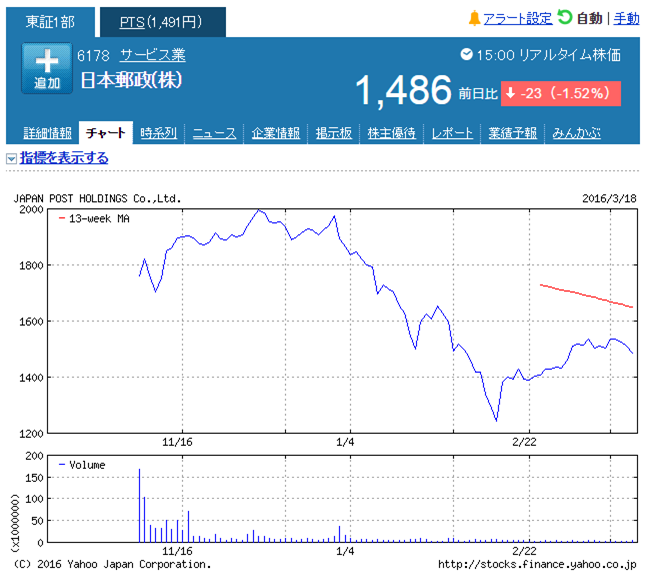Click the chart date 2016/3/18
Viewport: 648px width, 579px height.
[x=609, y=199]
